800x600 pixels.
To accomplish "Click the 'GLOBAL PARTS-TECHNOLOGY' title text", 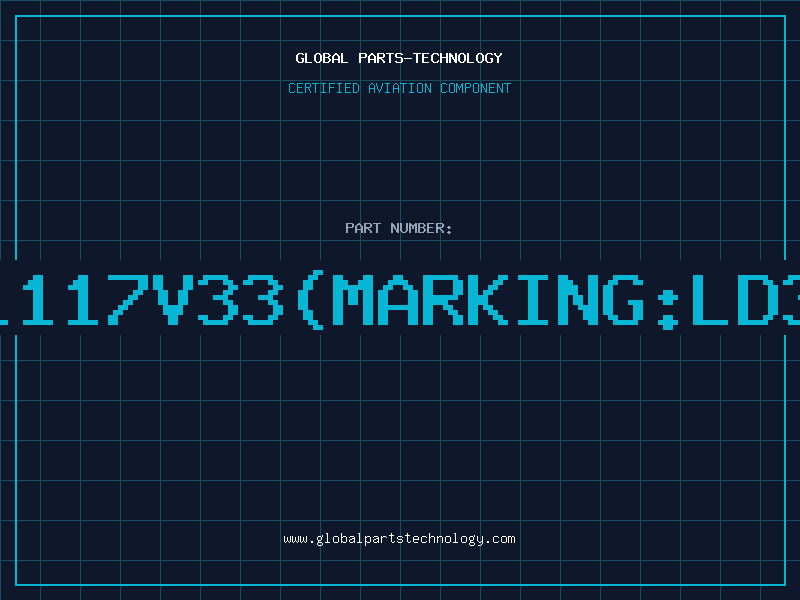I will tap(399, 58).
